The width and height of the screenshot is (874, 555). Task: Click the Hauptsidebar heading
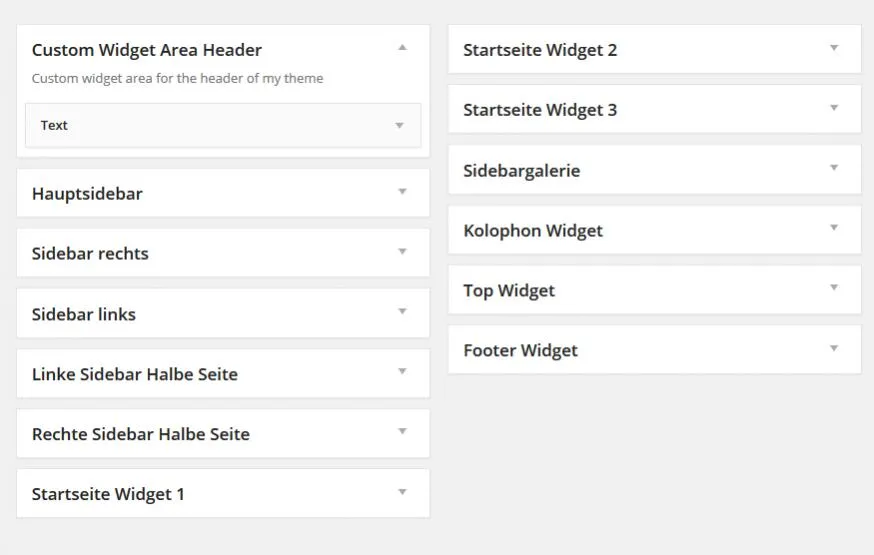88,194
